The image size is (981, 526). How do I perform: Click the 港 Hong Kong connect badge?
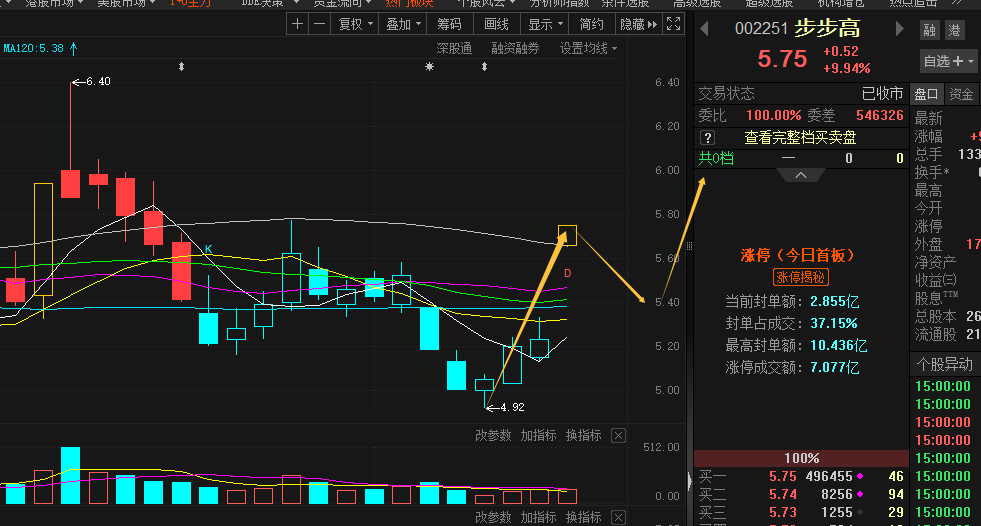[954, 30]
